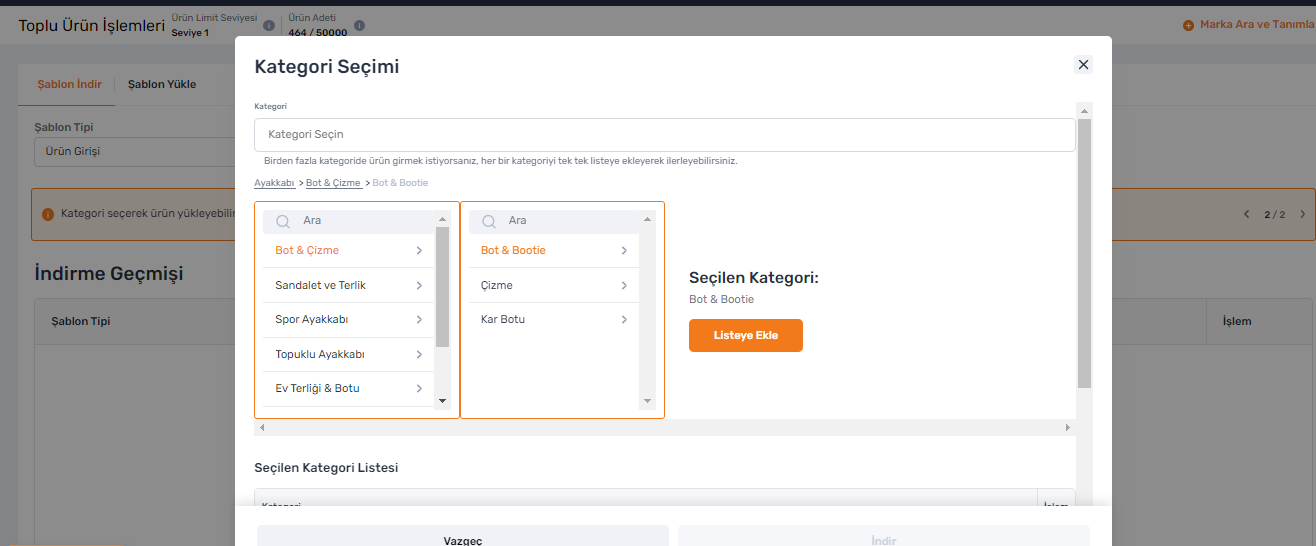The height and width of the screenshot is (546, 1316).
Task: Click horizontal scrollbar right arrow
Action: click(1068, 428)
